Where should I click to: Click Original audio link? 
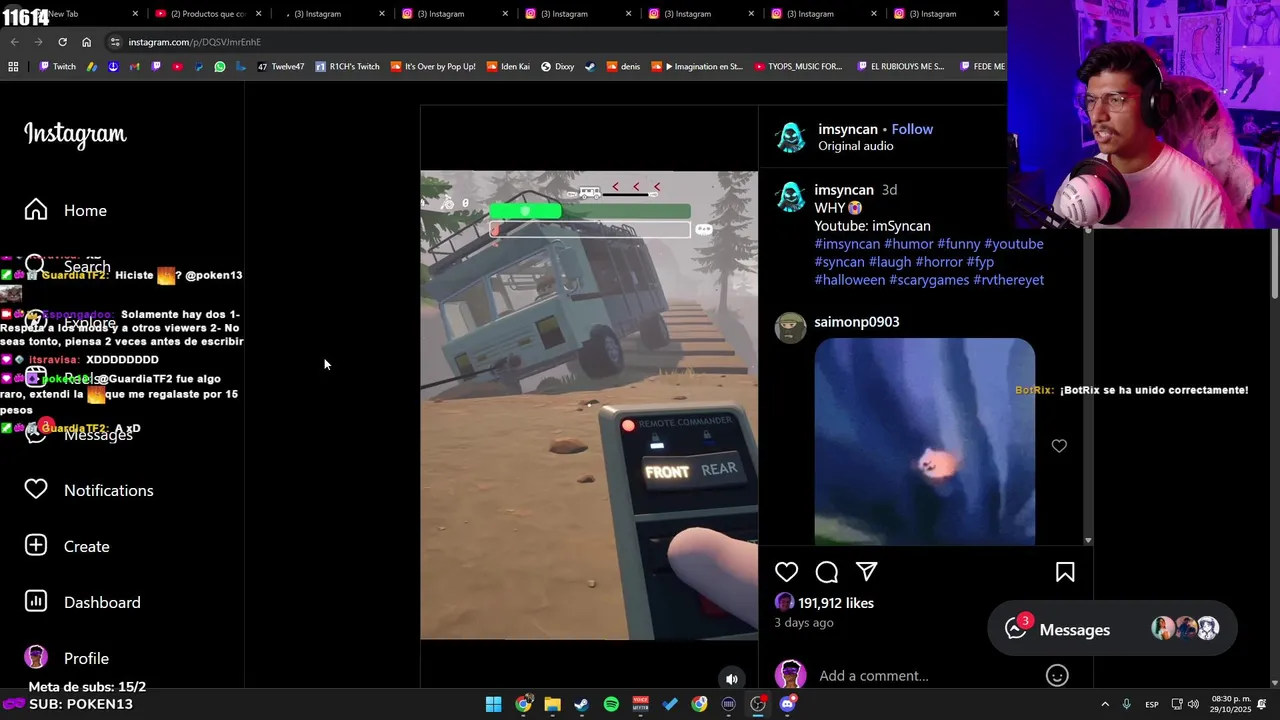856,146
